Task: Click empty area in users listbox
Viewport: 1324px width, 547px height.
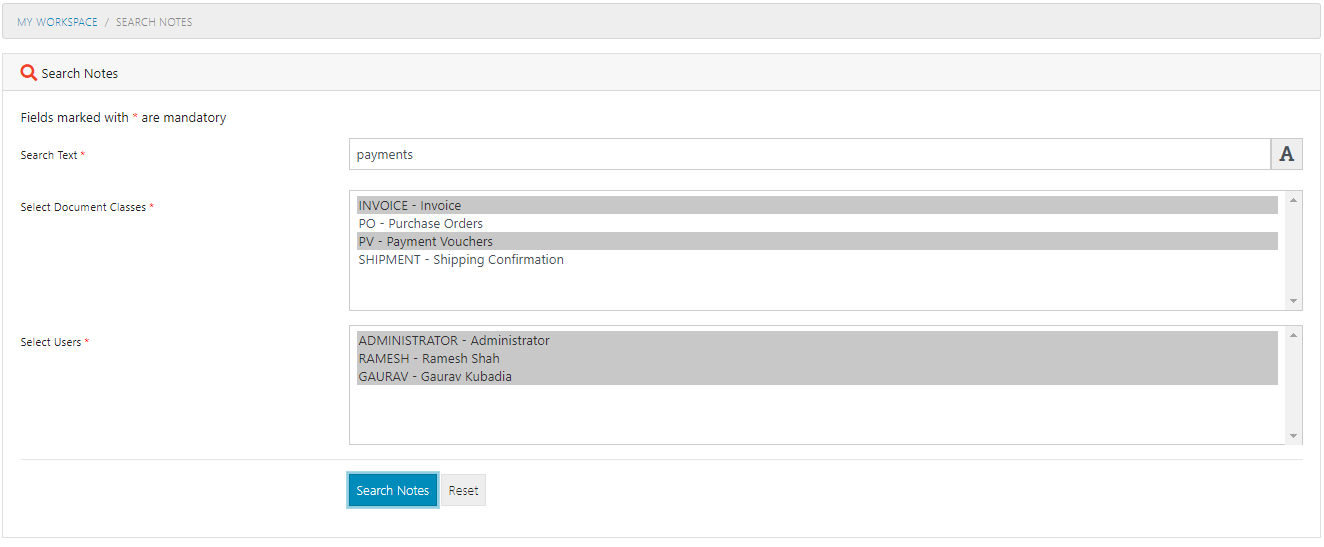Action: click(816, 415)
